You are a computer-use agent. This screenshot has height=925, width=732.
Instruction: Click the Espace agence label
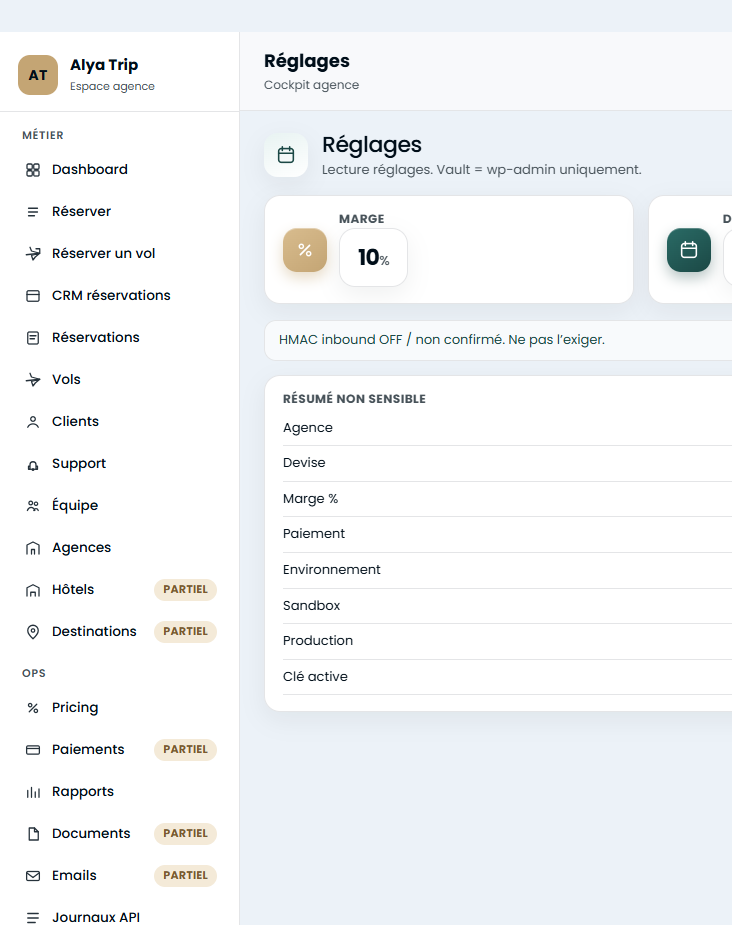coord(112,87)
